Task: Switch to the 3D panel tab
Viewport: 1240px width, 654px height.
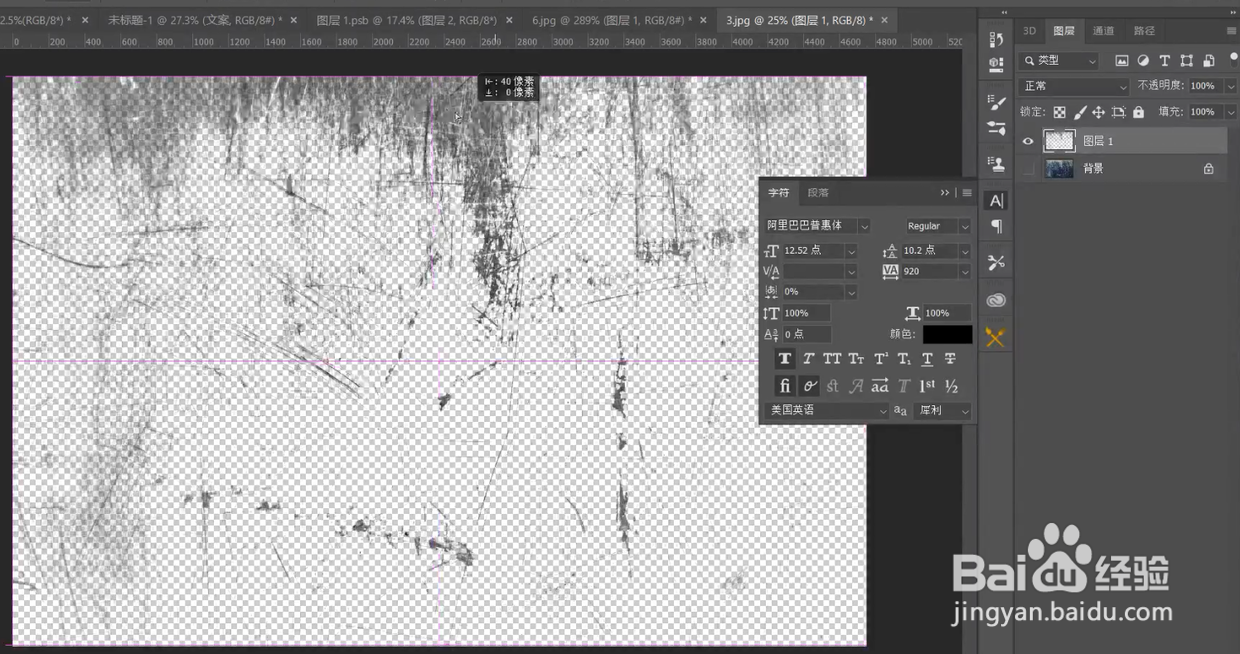Action: [x=1029, y=31]
